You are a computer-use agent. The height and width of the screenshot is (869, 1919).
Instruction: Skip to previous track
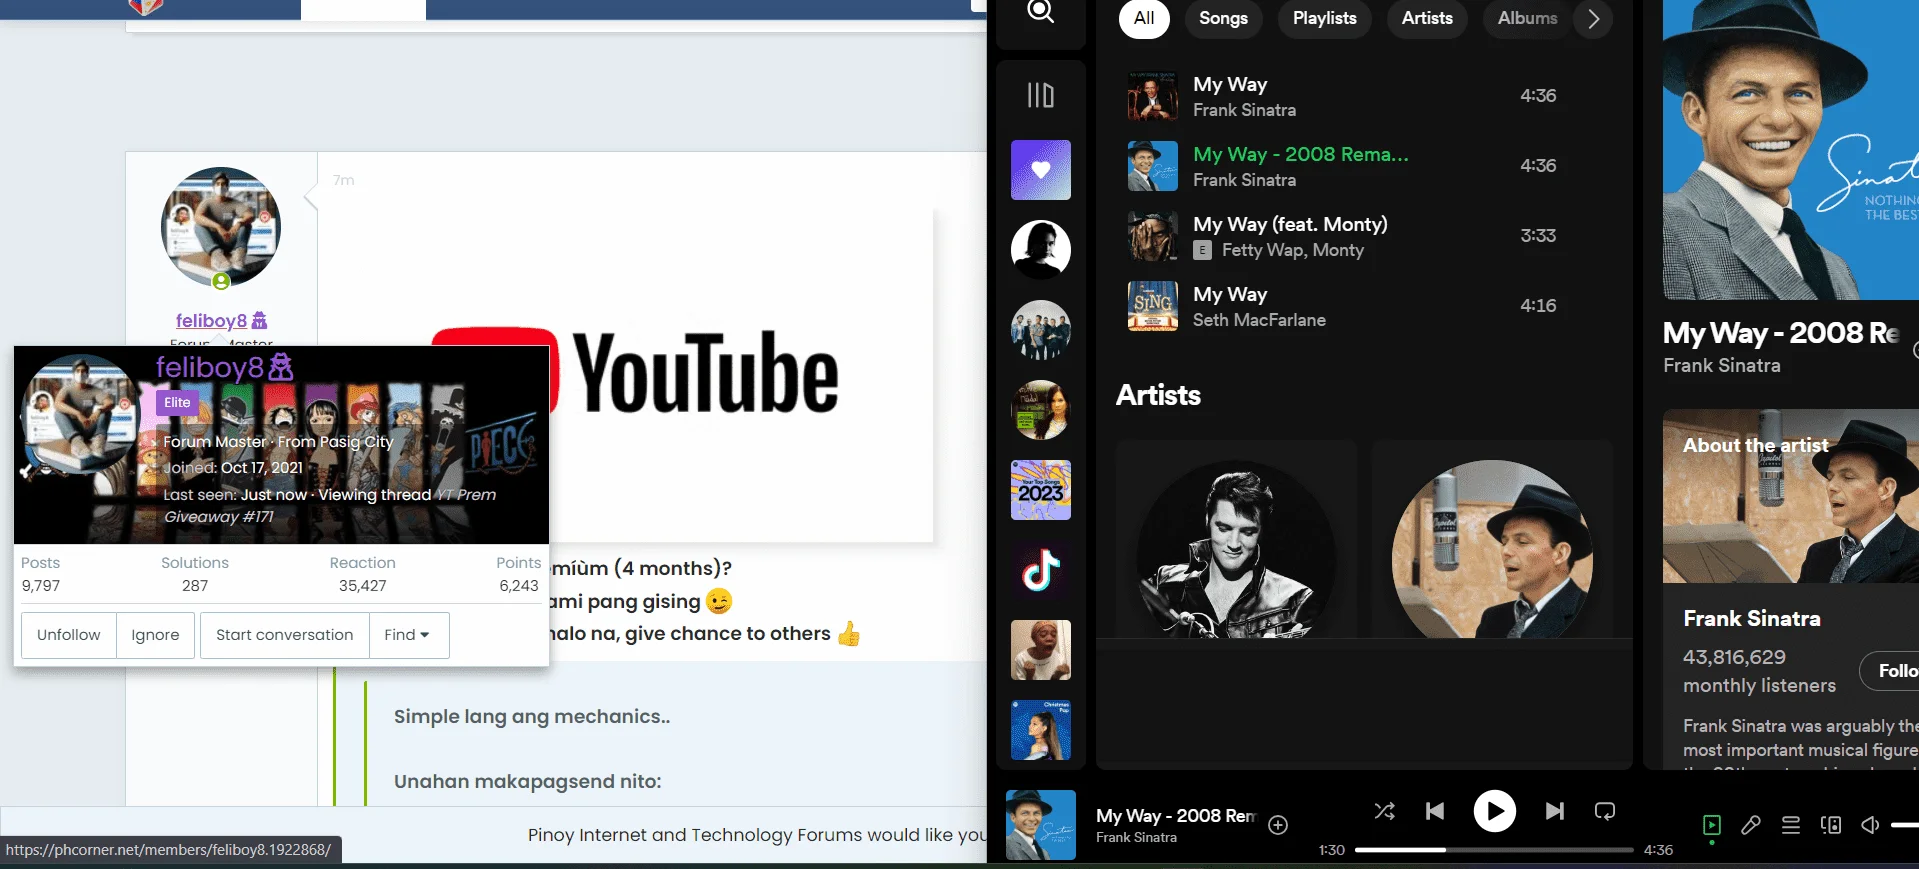[1435, 811]
